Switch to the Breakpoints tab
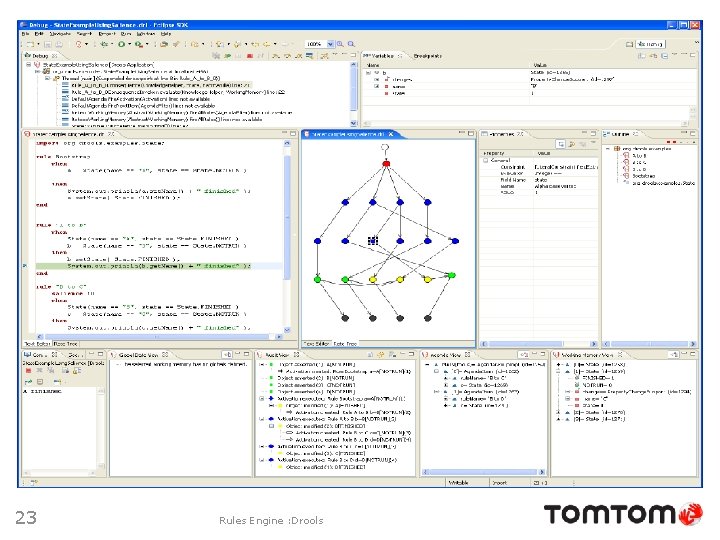 (428, 56)
